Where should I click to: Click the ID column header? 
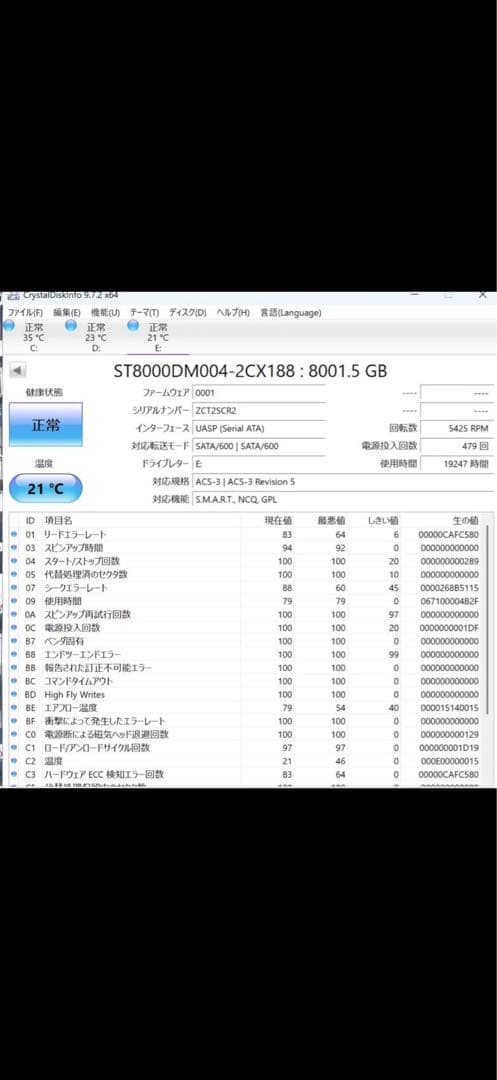(x=30, y=521)
